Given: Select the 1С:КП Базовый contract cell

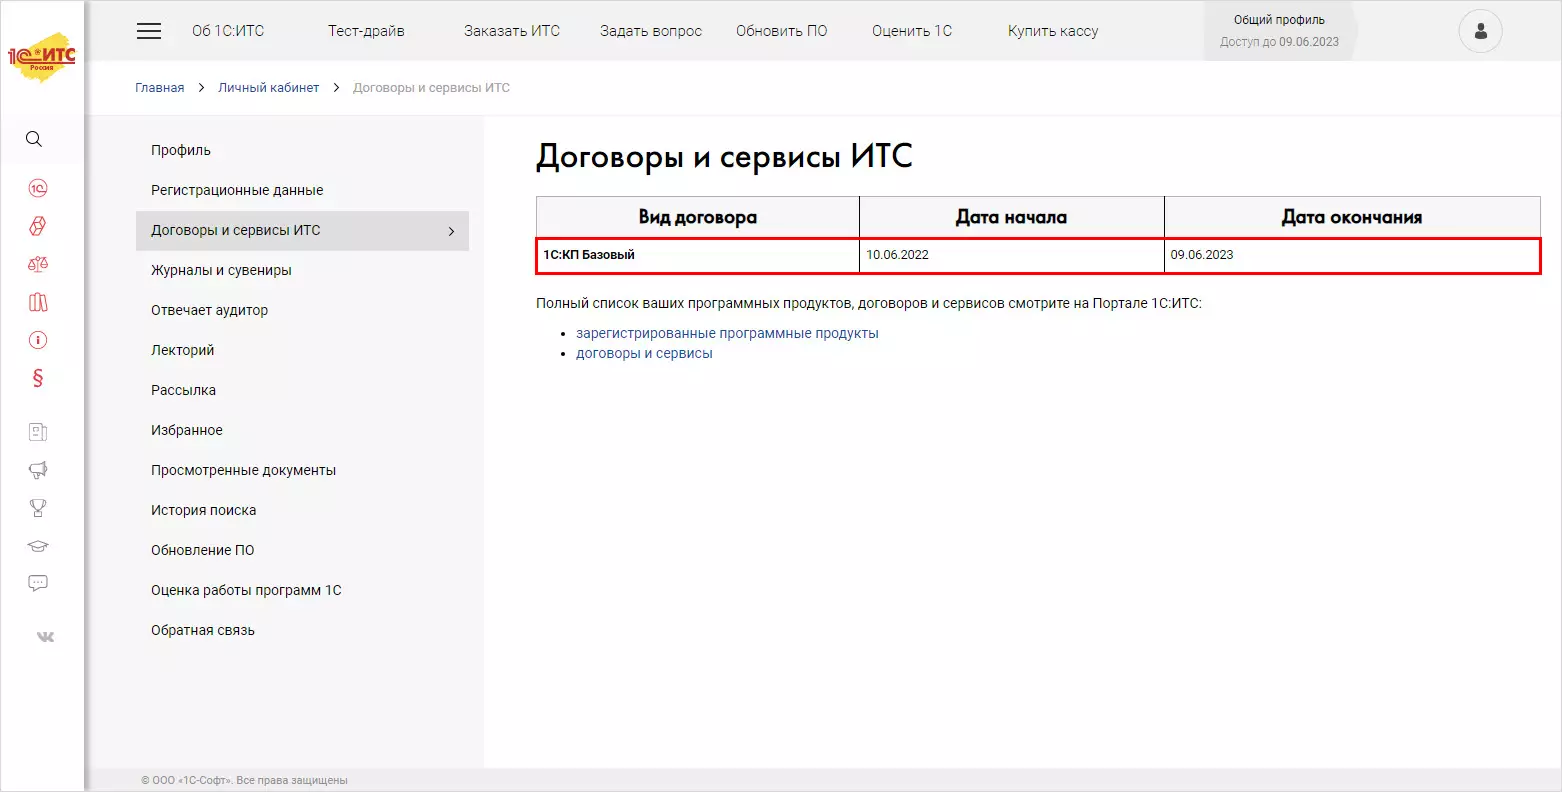Looking at the screenshot, I should coord(698,255).
